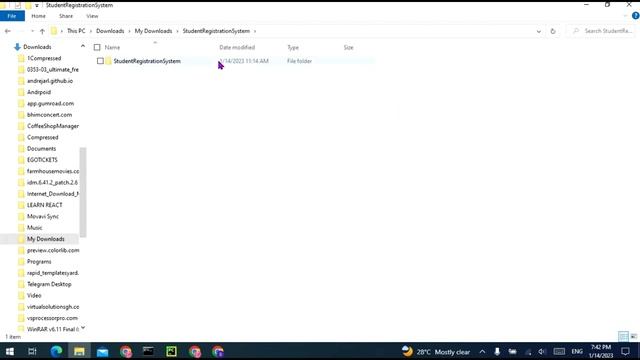Open the File ribbon tab
The height and width of the screenshot is (360, 640).
point(12,16)
